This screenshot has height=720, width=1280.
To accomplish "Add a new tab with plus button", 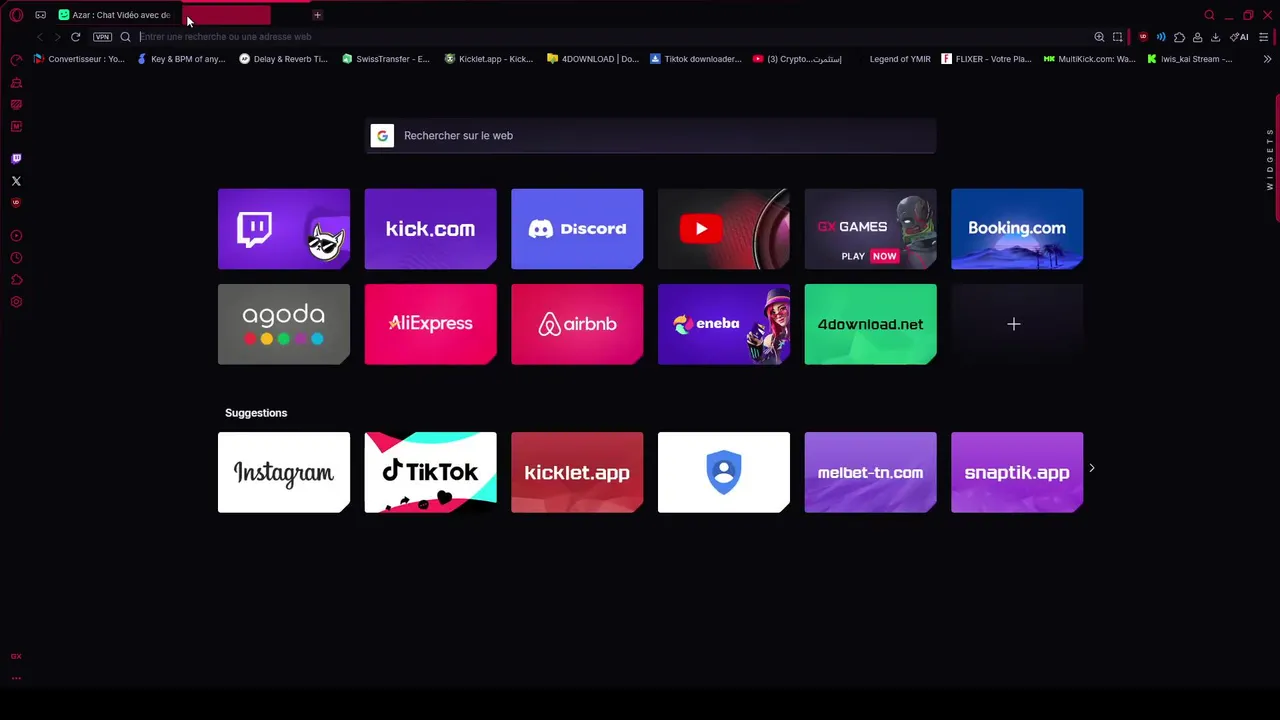I will pos(317,15).
